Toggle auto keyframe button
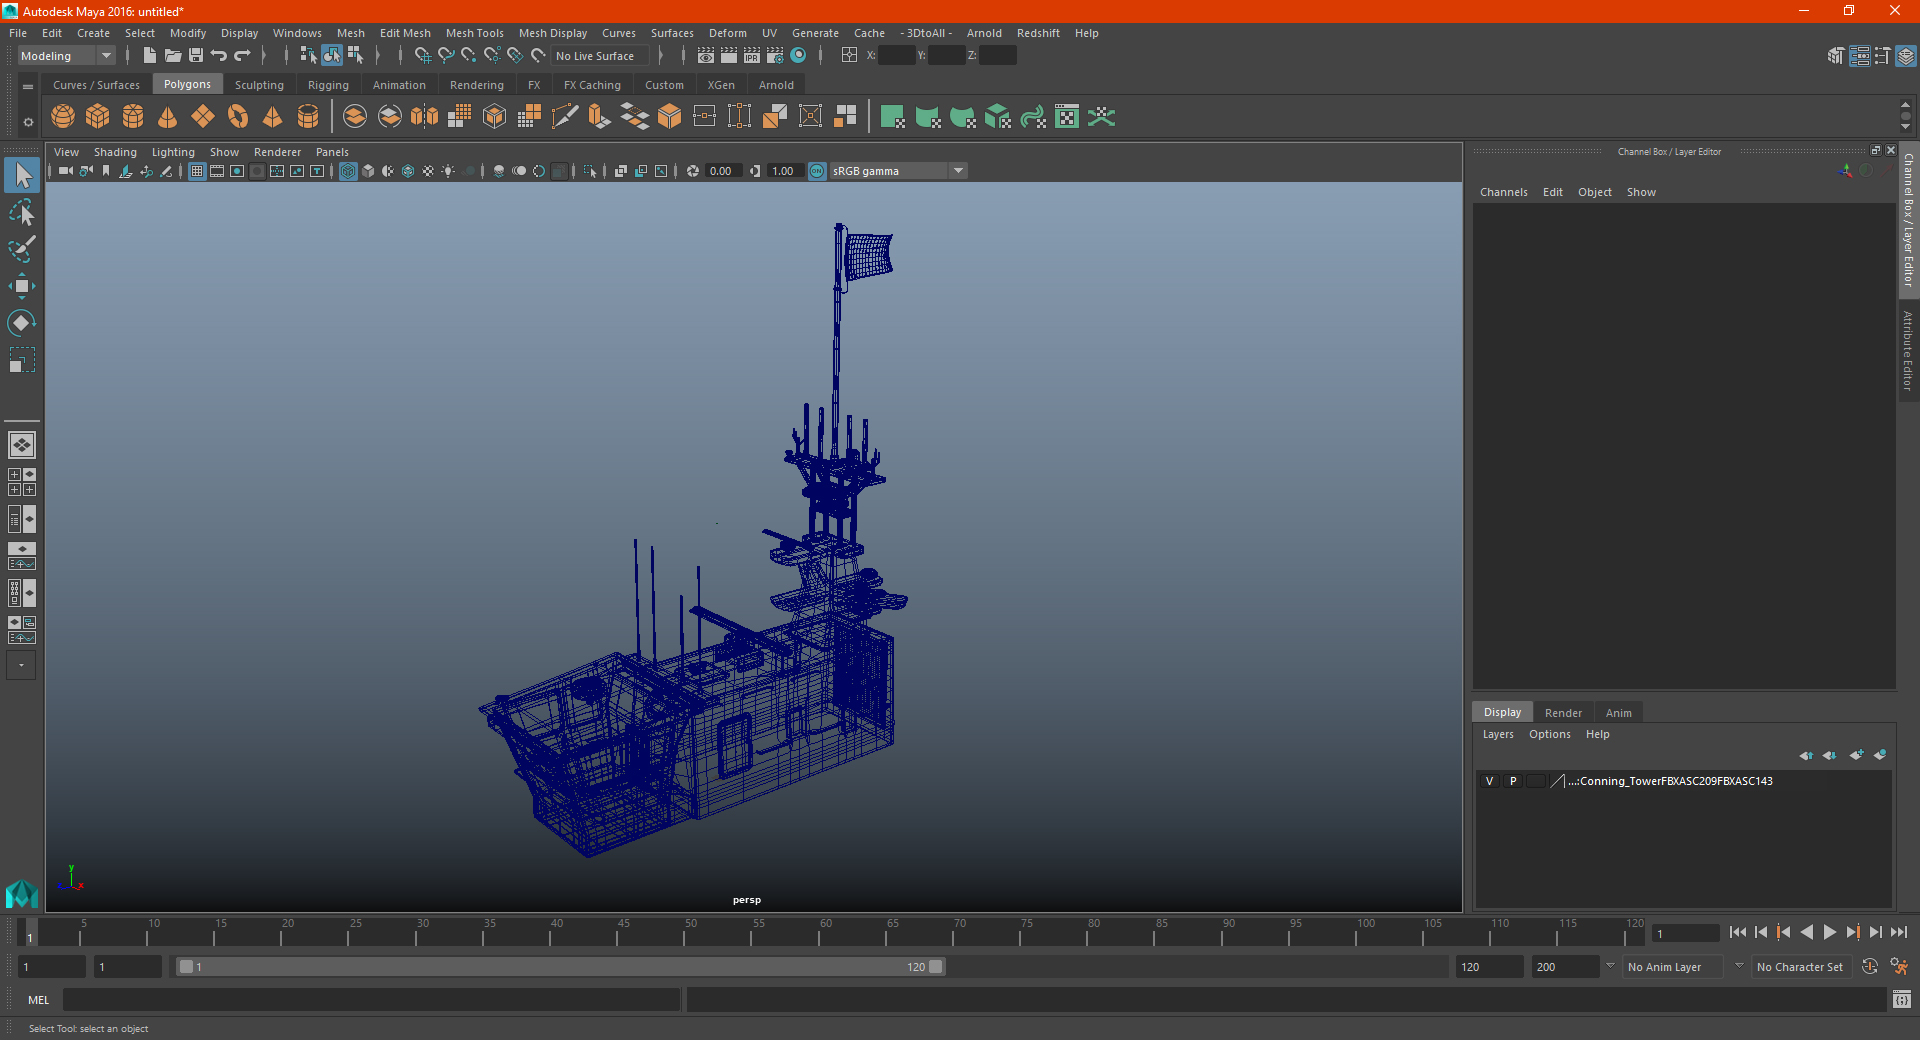1920x1040 pixels. [x=1869, y=966]
